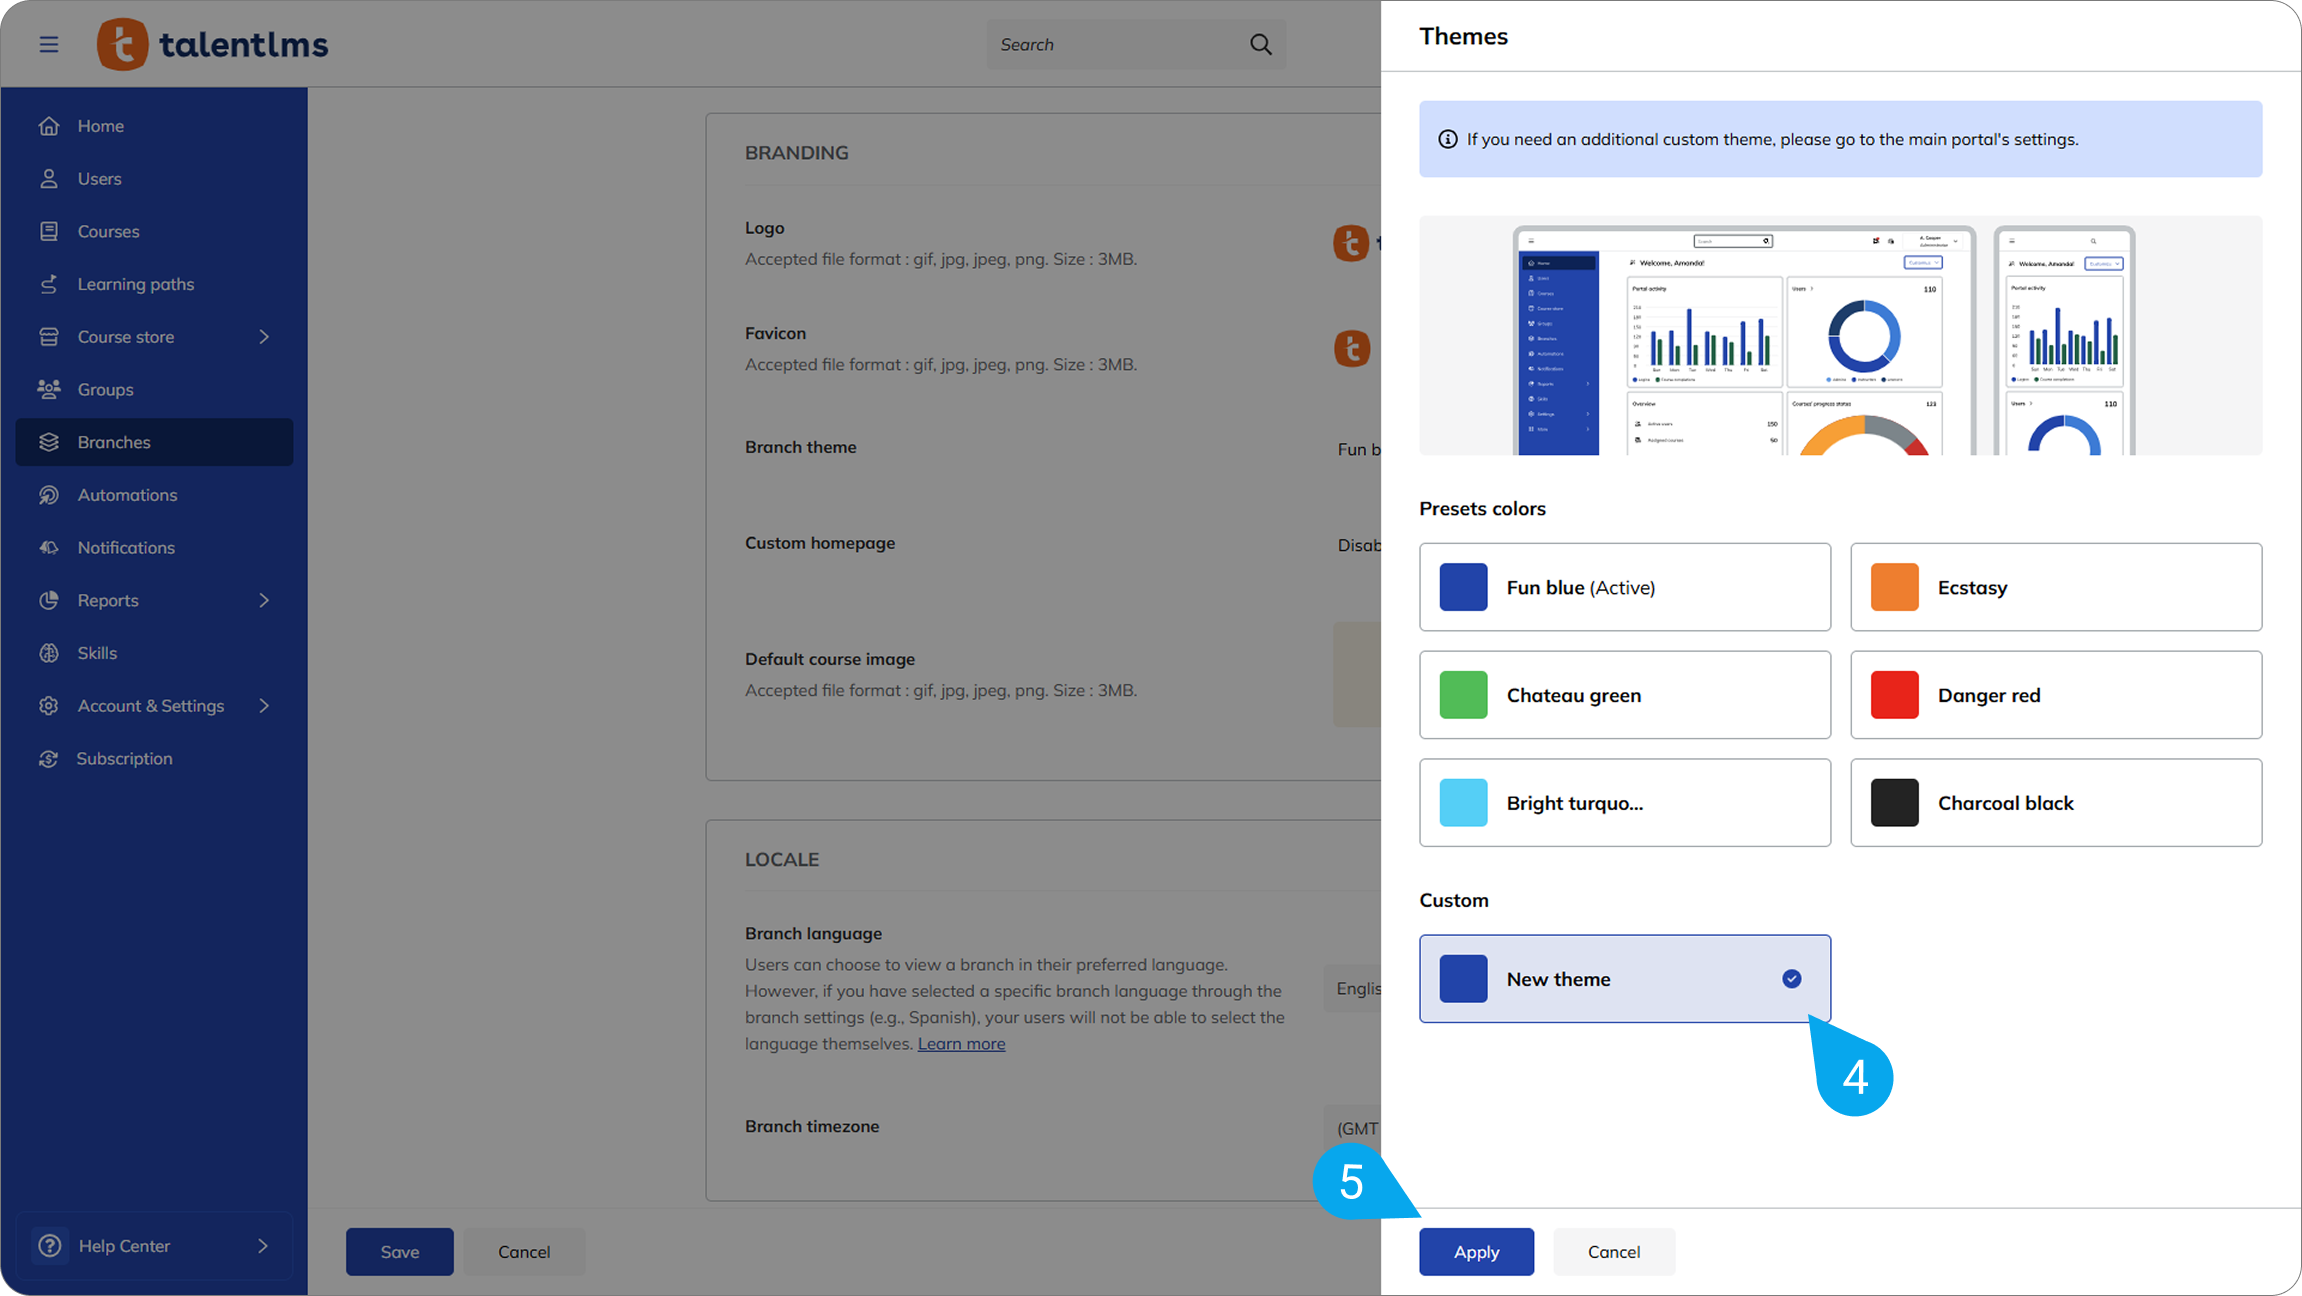2302x1296 pixels.
Task: Pick the Charcoal black preset theme
Action: (x=2055, y=803)
